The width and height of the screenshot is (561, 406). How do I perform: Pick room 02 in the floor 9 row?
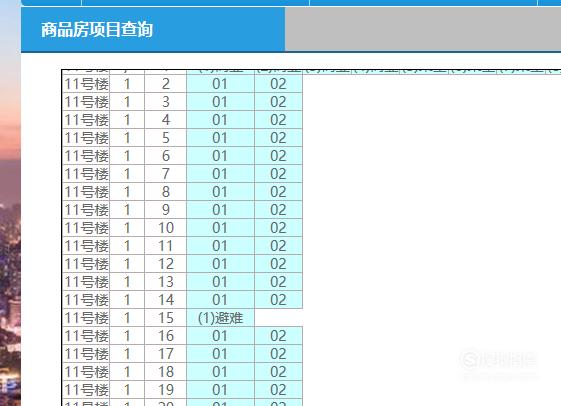(x=278, y=210)
